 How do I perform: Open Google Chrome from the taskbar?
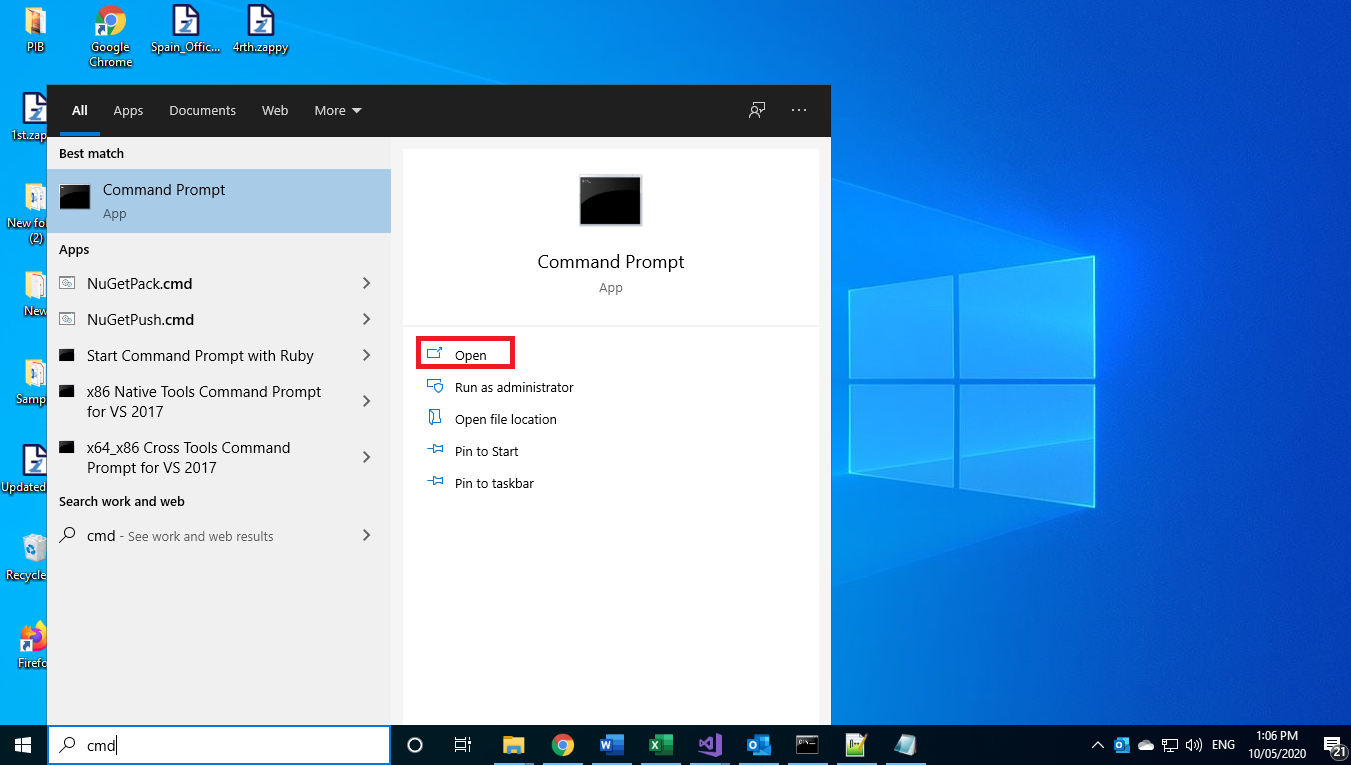click(562, 745)
